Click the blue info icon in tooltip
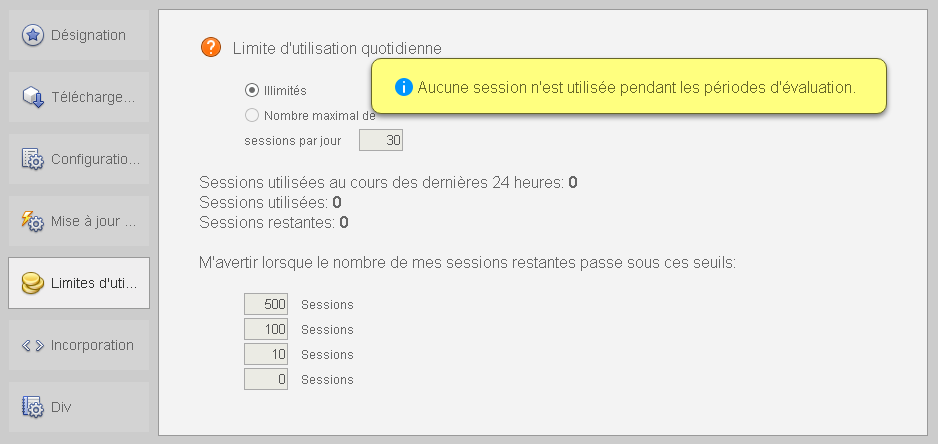Image resolution: width=938 pixels, height=444 pixels. (404, 87)
